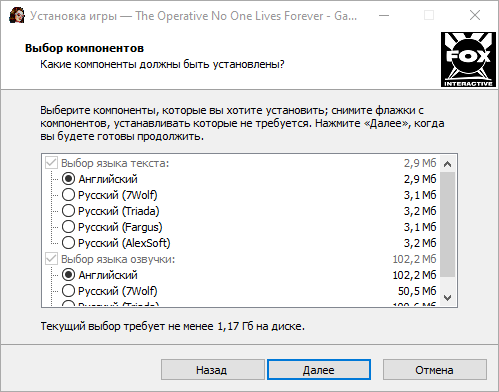Select Русский (7Wolf) text language option
Screen dimensions: 499x392
(68, 195)
